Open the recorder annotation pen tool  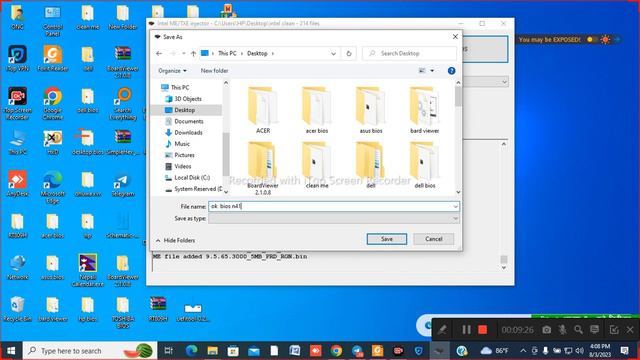(442, 329)
